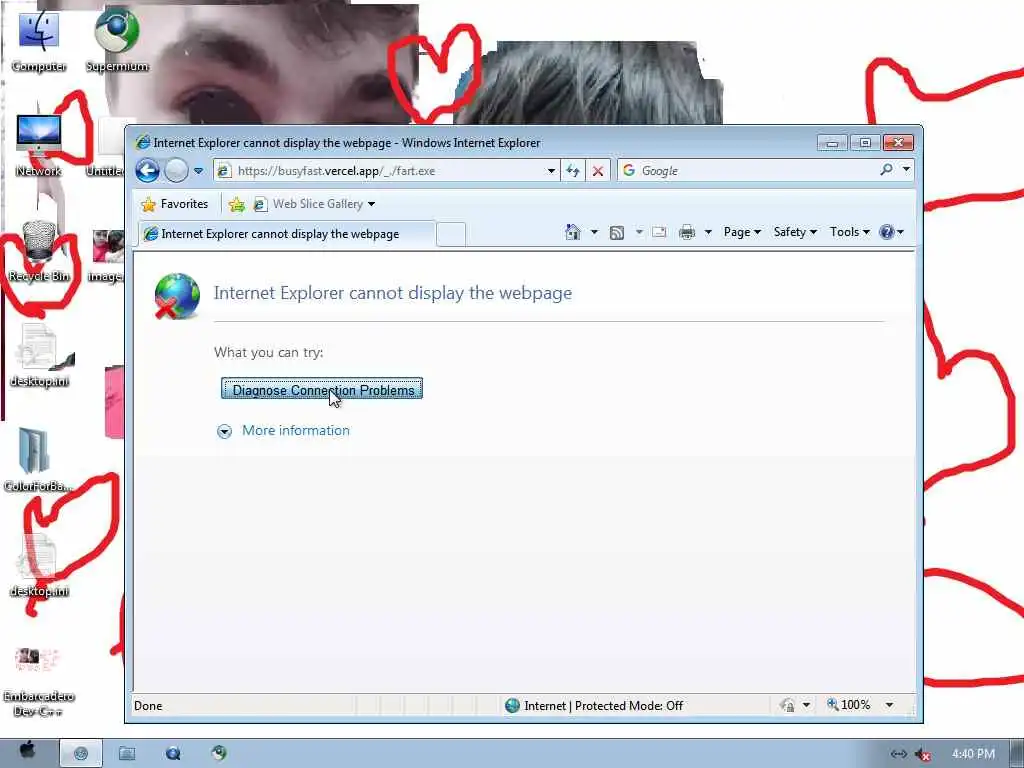Click Diagnose Connection Problems button
This screenshot has width=1024, height=768.
pyautogui.click(x=322, y=389)
